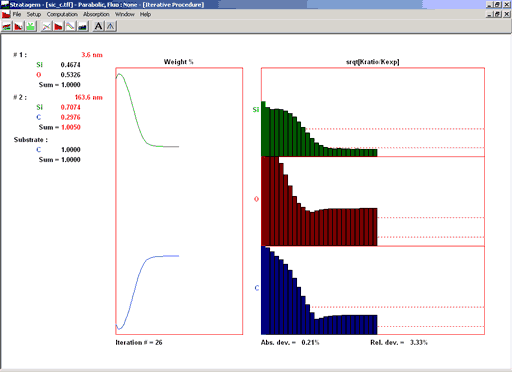Open the Help menu

(145, 14)
